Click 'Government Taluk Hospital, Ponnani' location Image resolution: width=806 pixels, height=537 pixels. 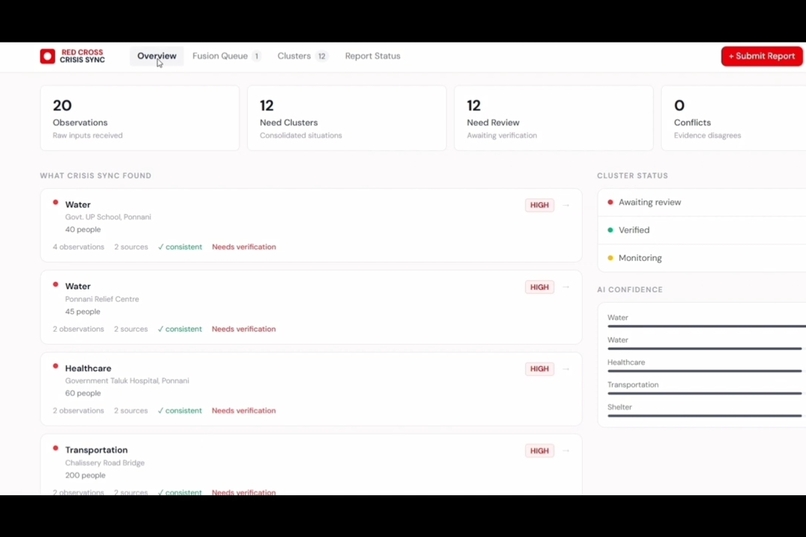127,381
